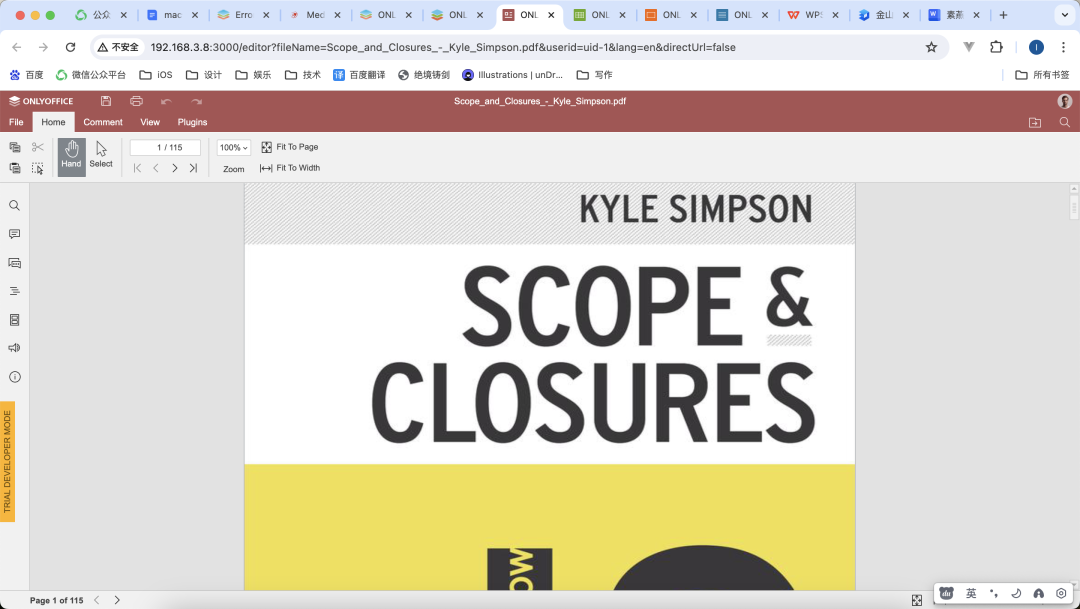
Task: Click the TRIAL DEVELOPER MODE label
Action: click(8, 462)
